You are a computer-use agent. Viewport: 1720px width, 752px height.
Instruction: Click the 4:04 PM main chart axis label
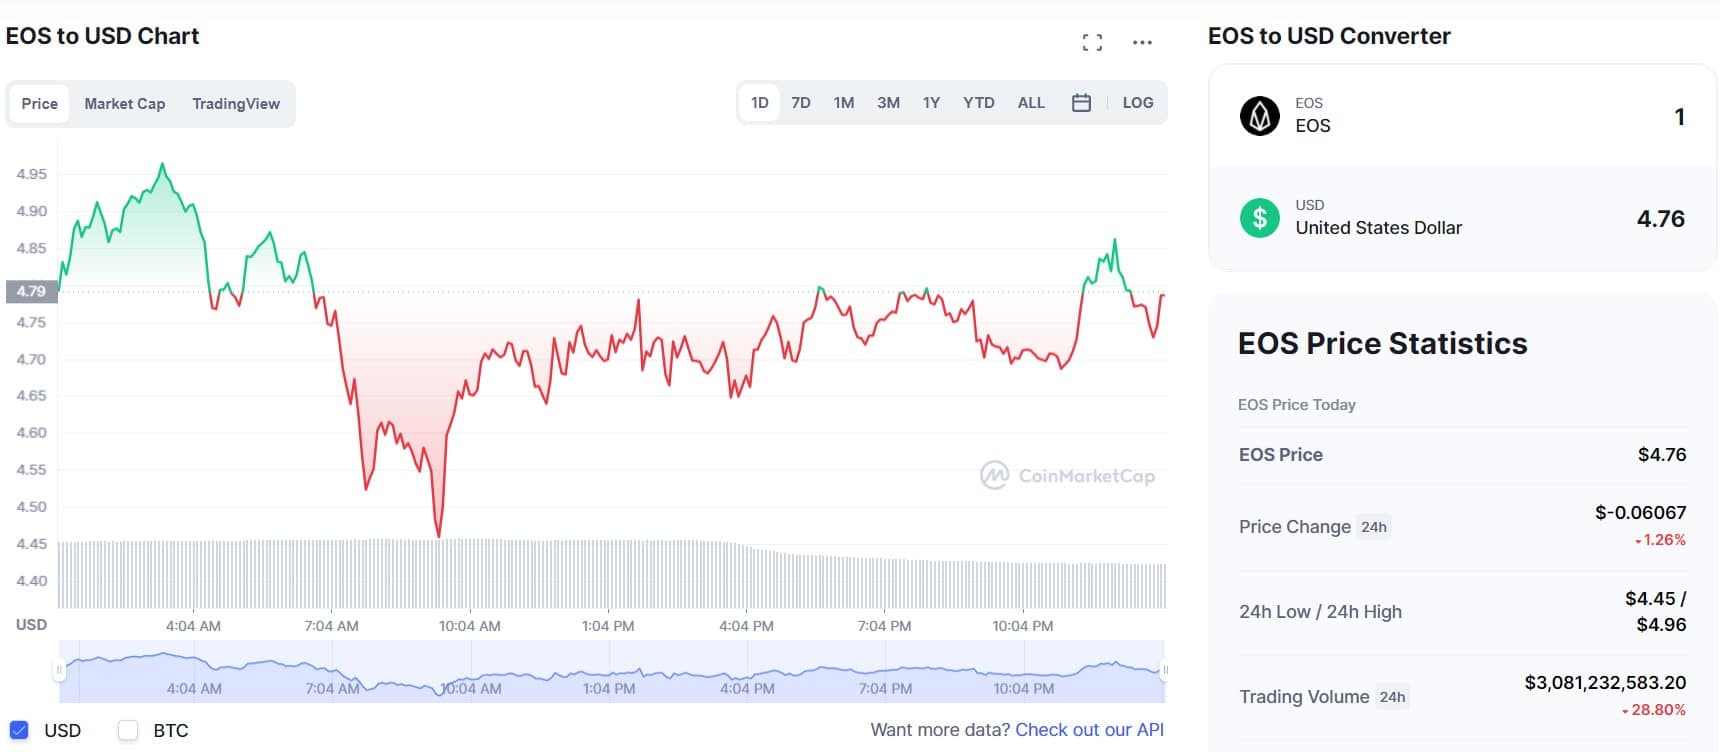(746, 626)
